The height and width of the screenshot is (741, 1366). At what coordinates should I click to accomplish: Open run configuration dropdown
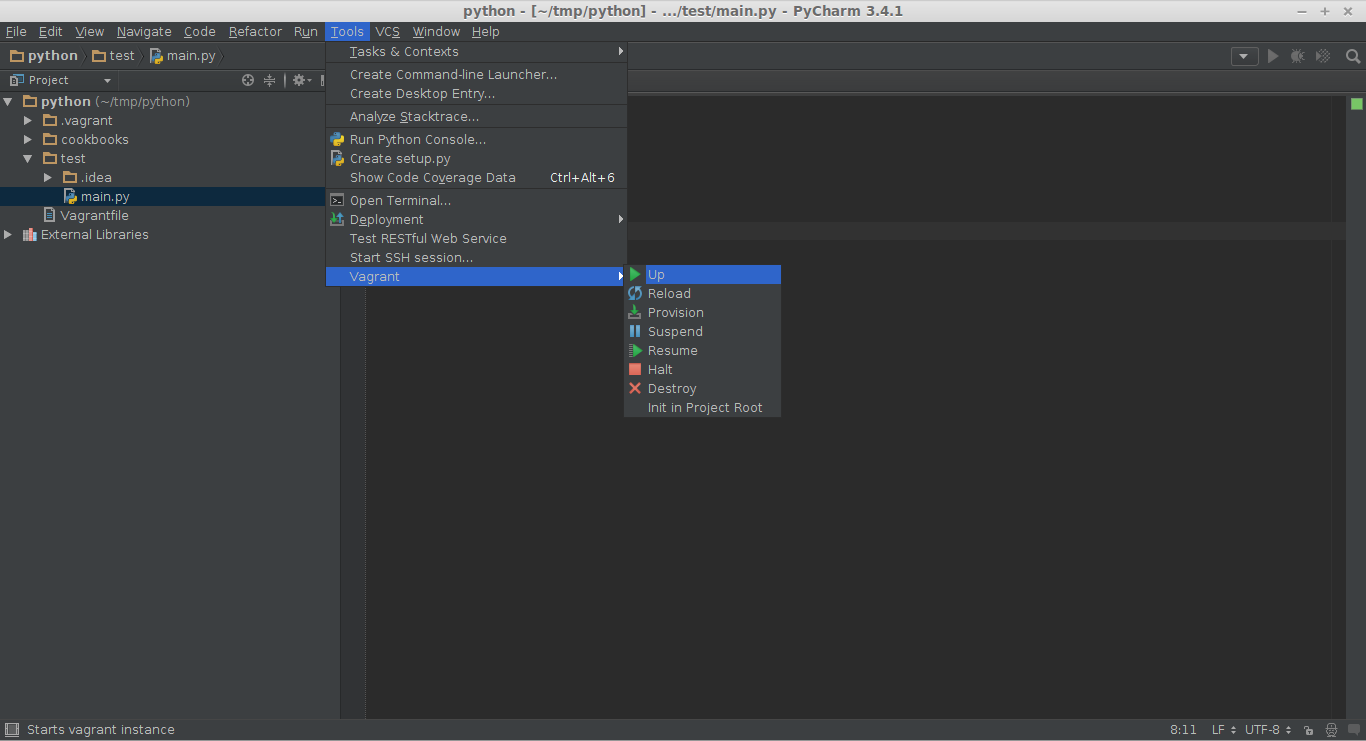coord(1244,56)
